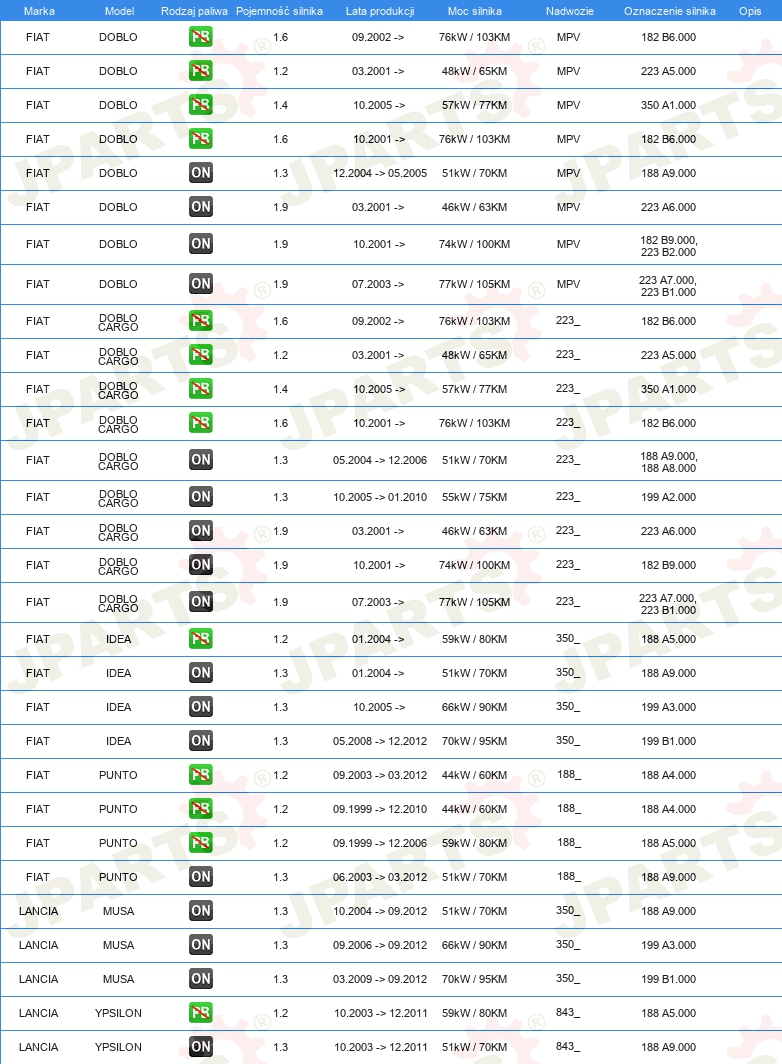The height and width of the screenshot is (1064, 782).
Task: Click the diesel icon for Lancia Musa 51kW / 70KM
Action: coord(200,911)
